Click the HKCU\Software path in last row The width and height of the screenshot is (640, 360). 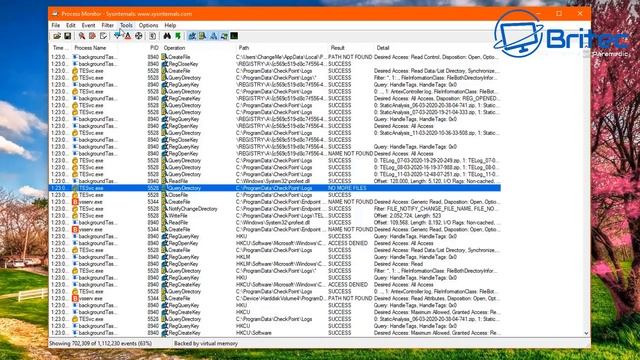coord(254,333)
